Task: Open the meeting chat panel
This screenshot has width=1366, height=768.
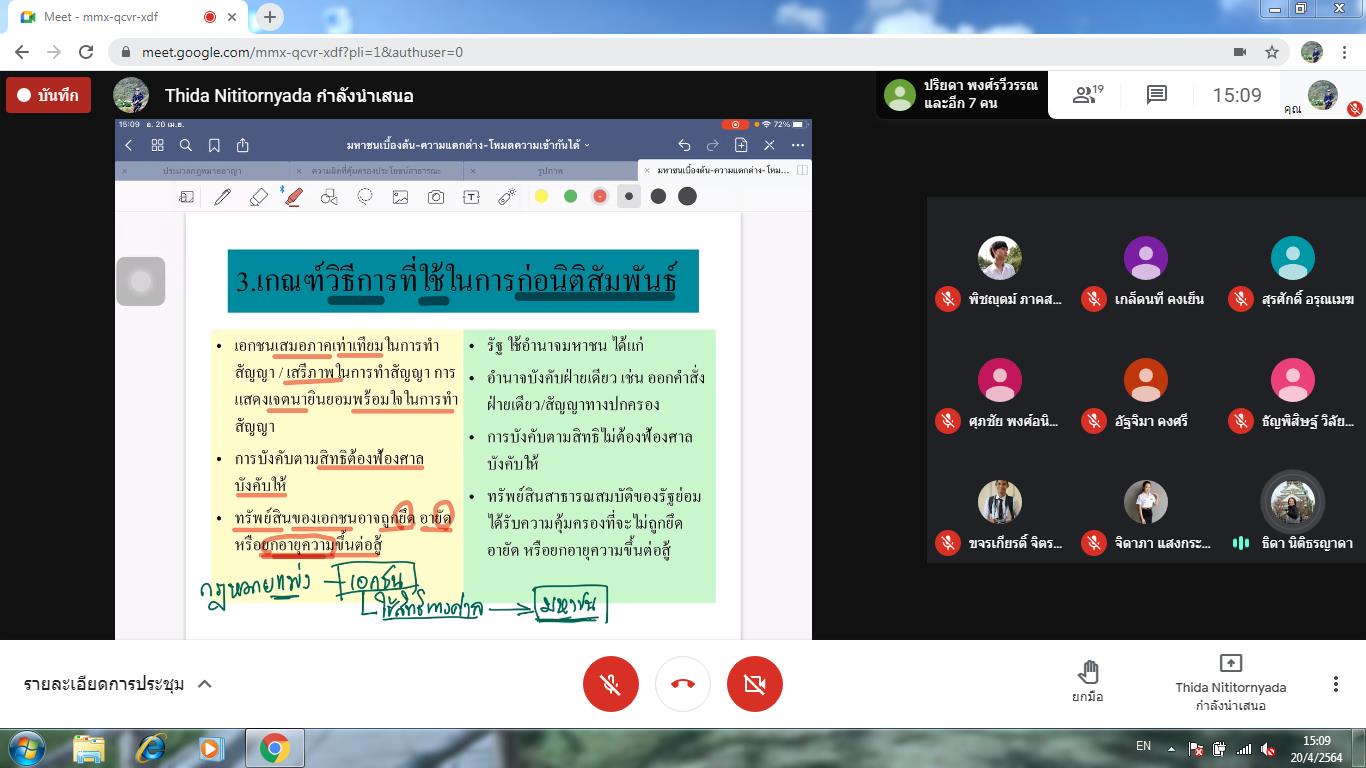Action: pyautogui.click(x=1157, y=95)
